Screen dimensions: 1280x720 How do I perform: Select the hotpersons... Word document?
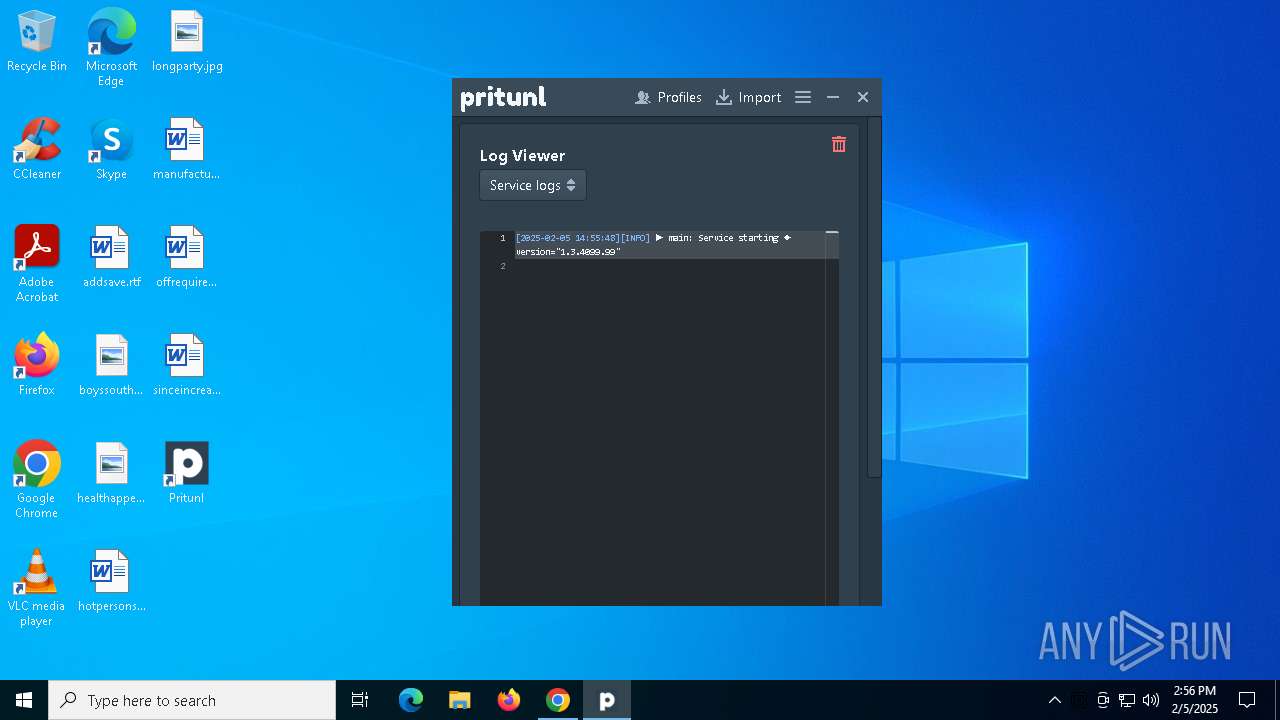pos(111,582)
